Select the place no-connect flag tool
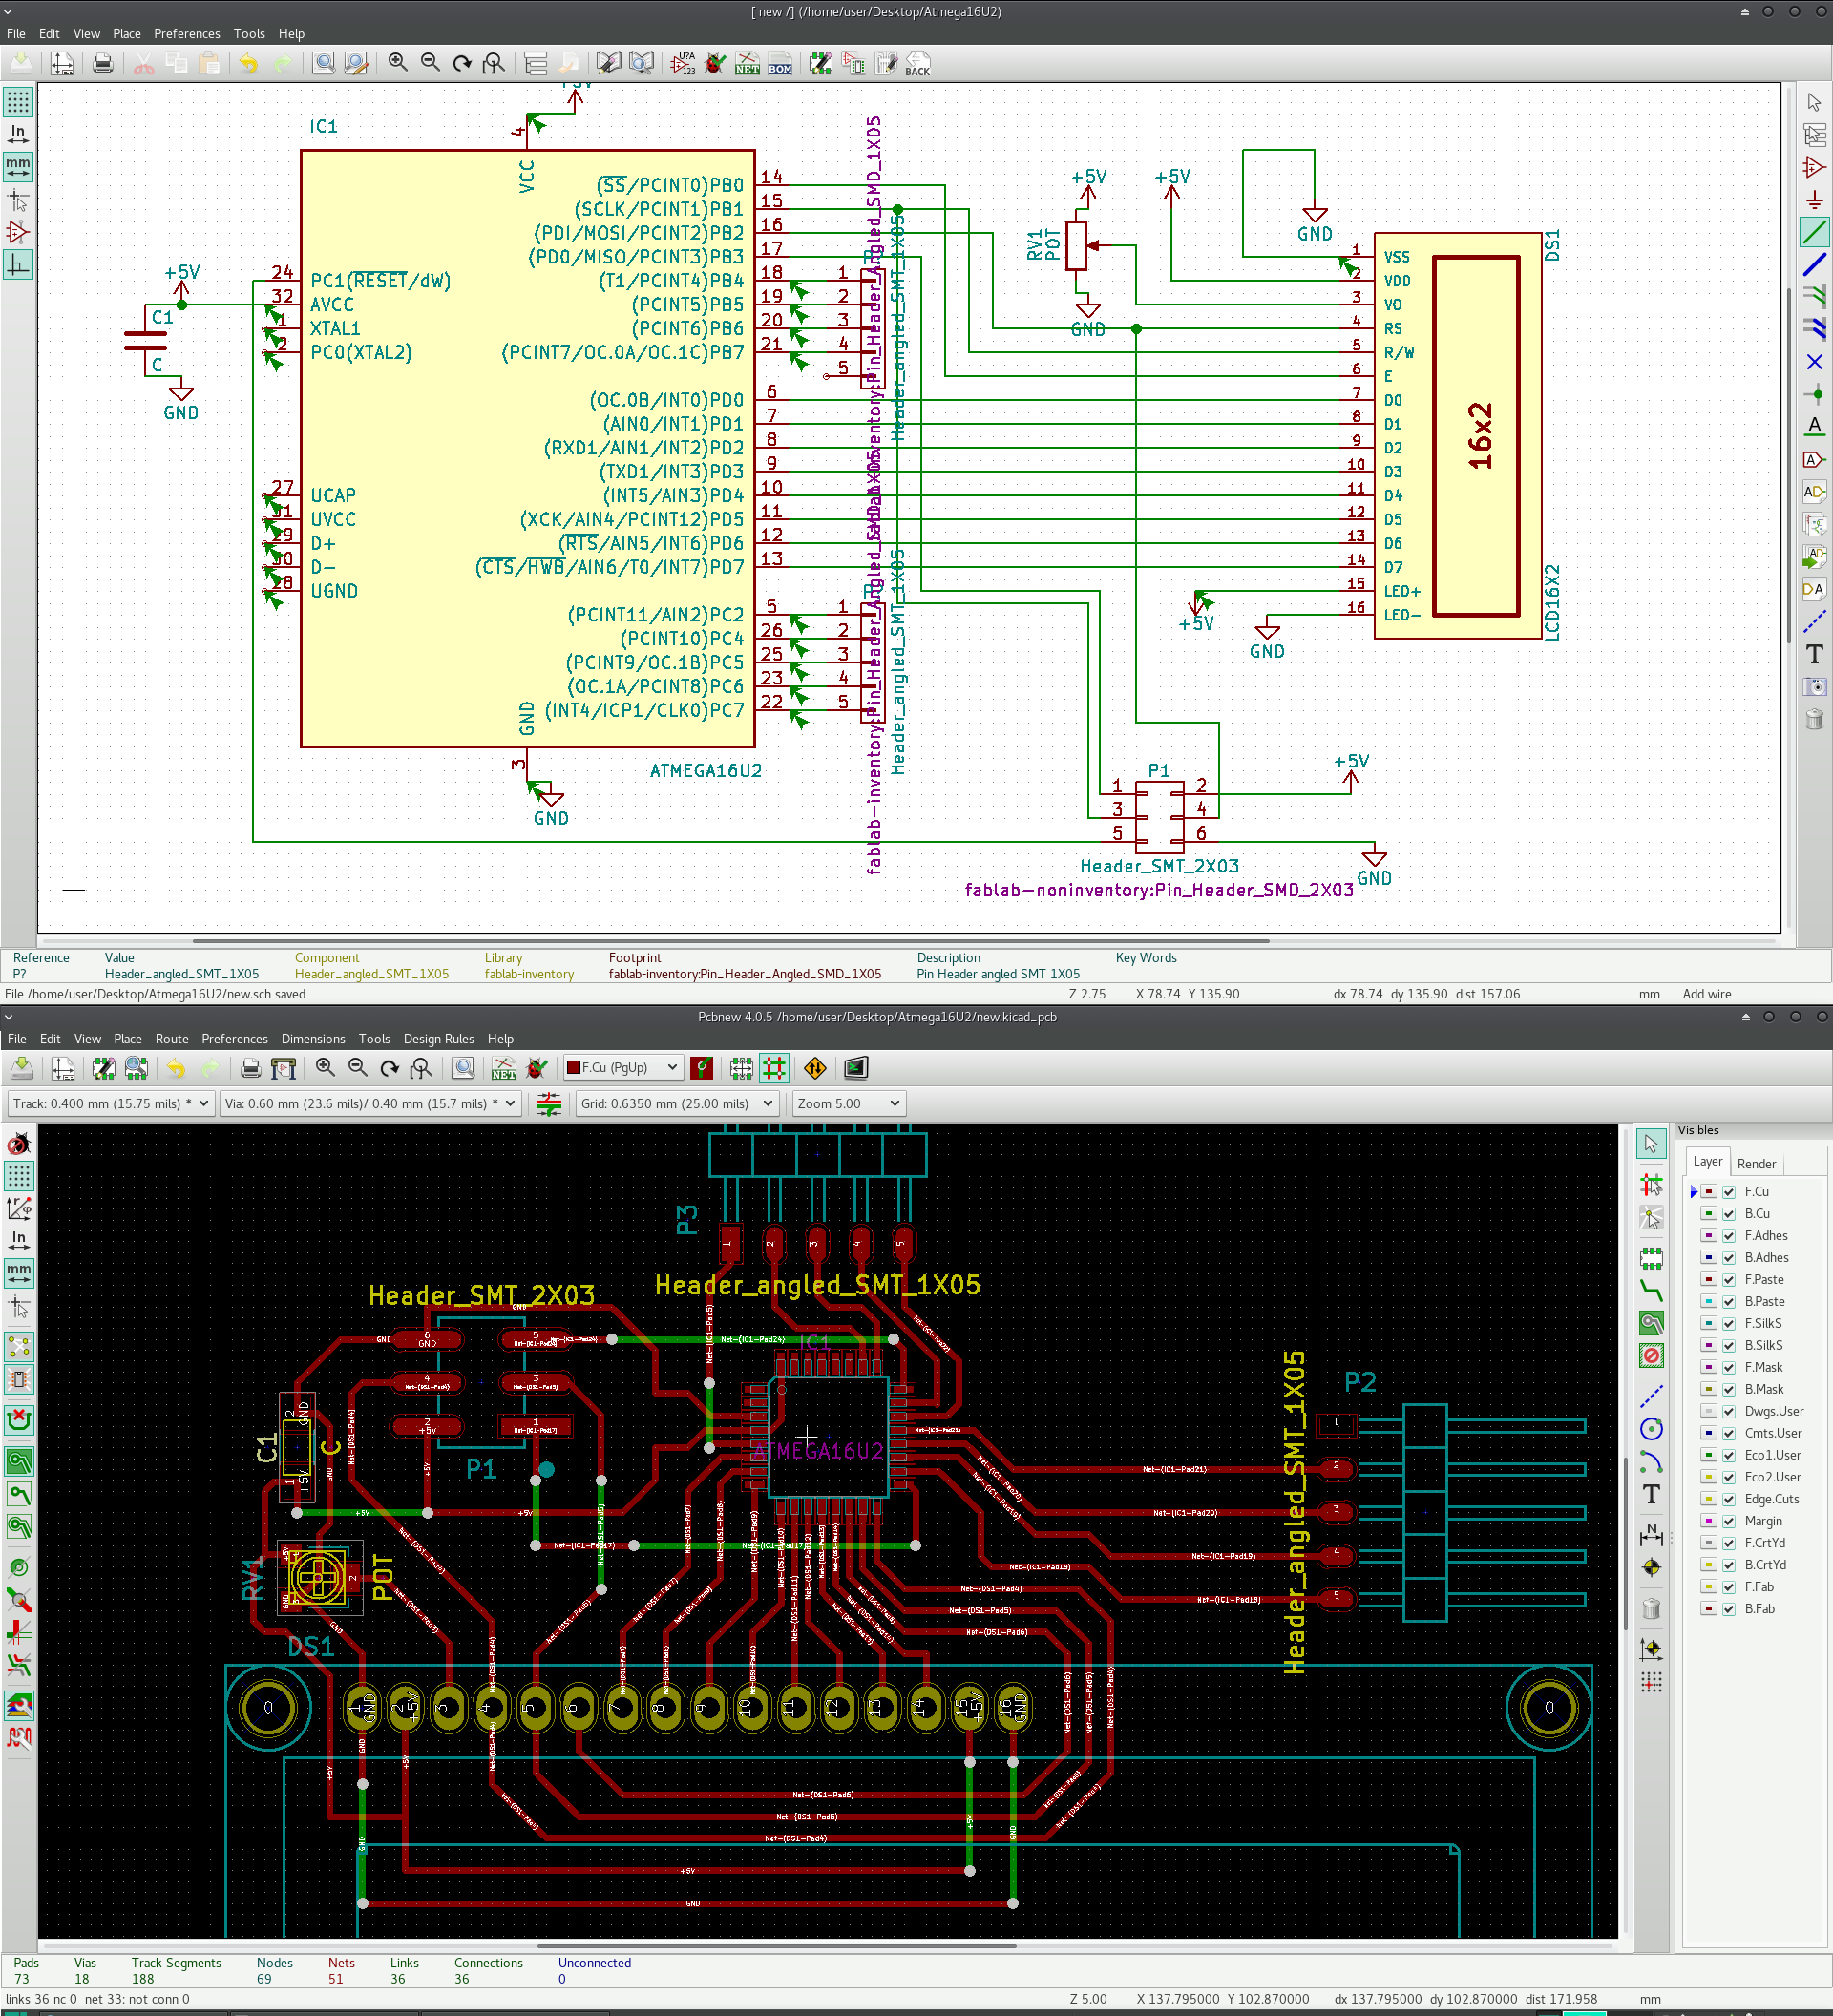 pyautogui.click(x=1814, y=362)
